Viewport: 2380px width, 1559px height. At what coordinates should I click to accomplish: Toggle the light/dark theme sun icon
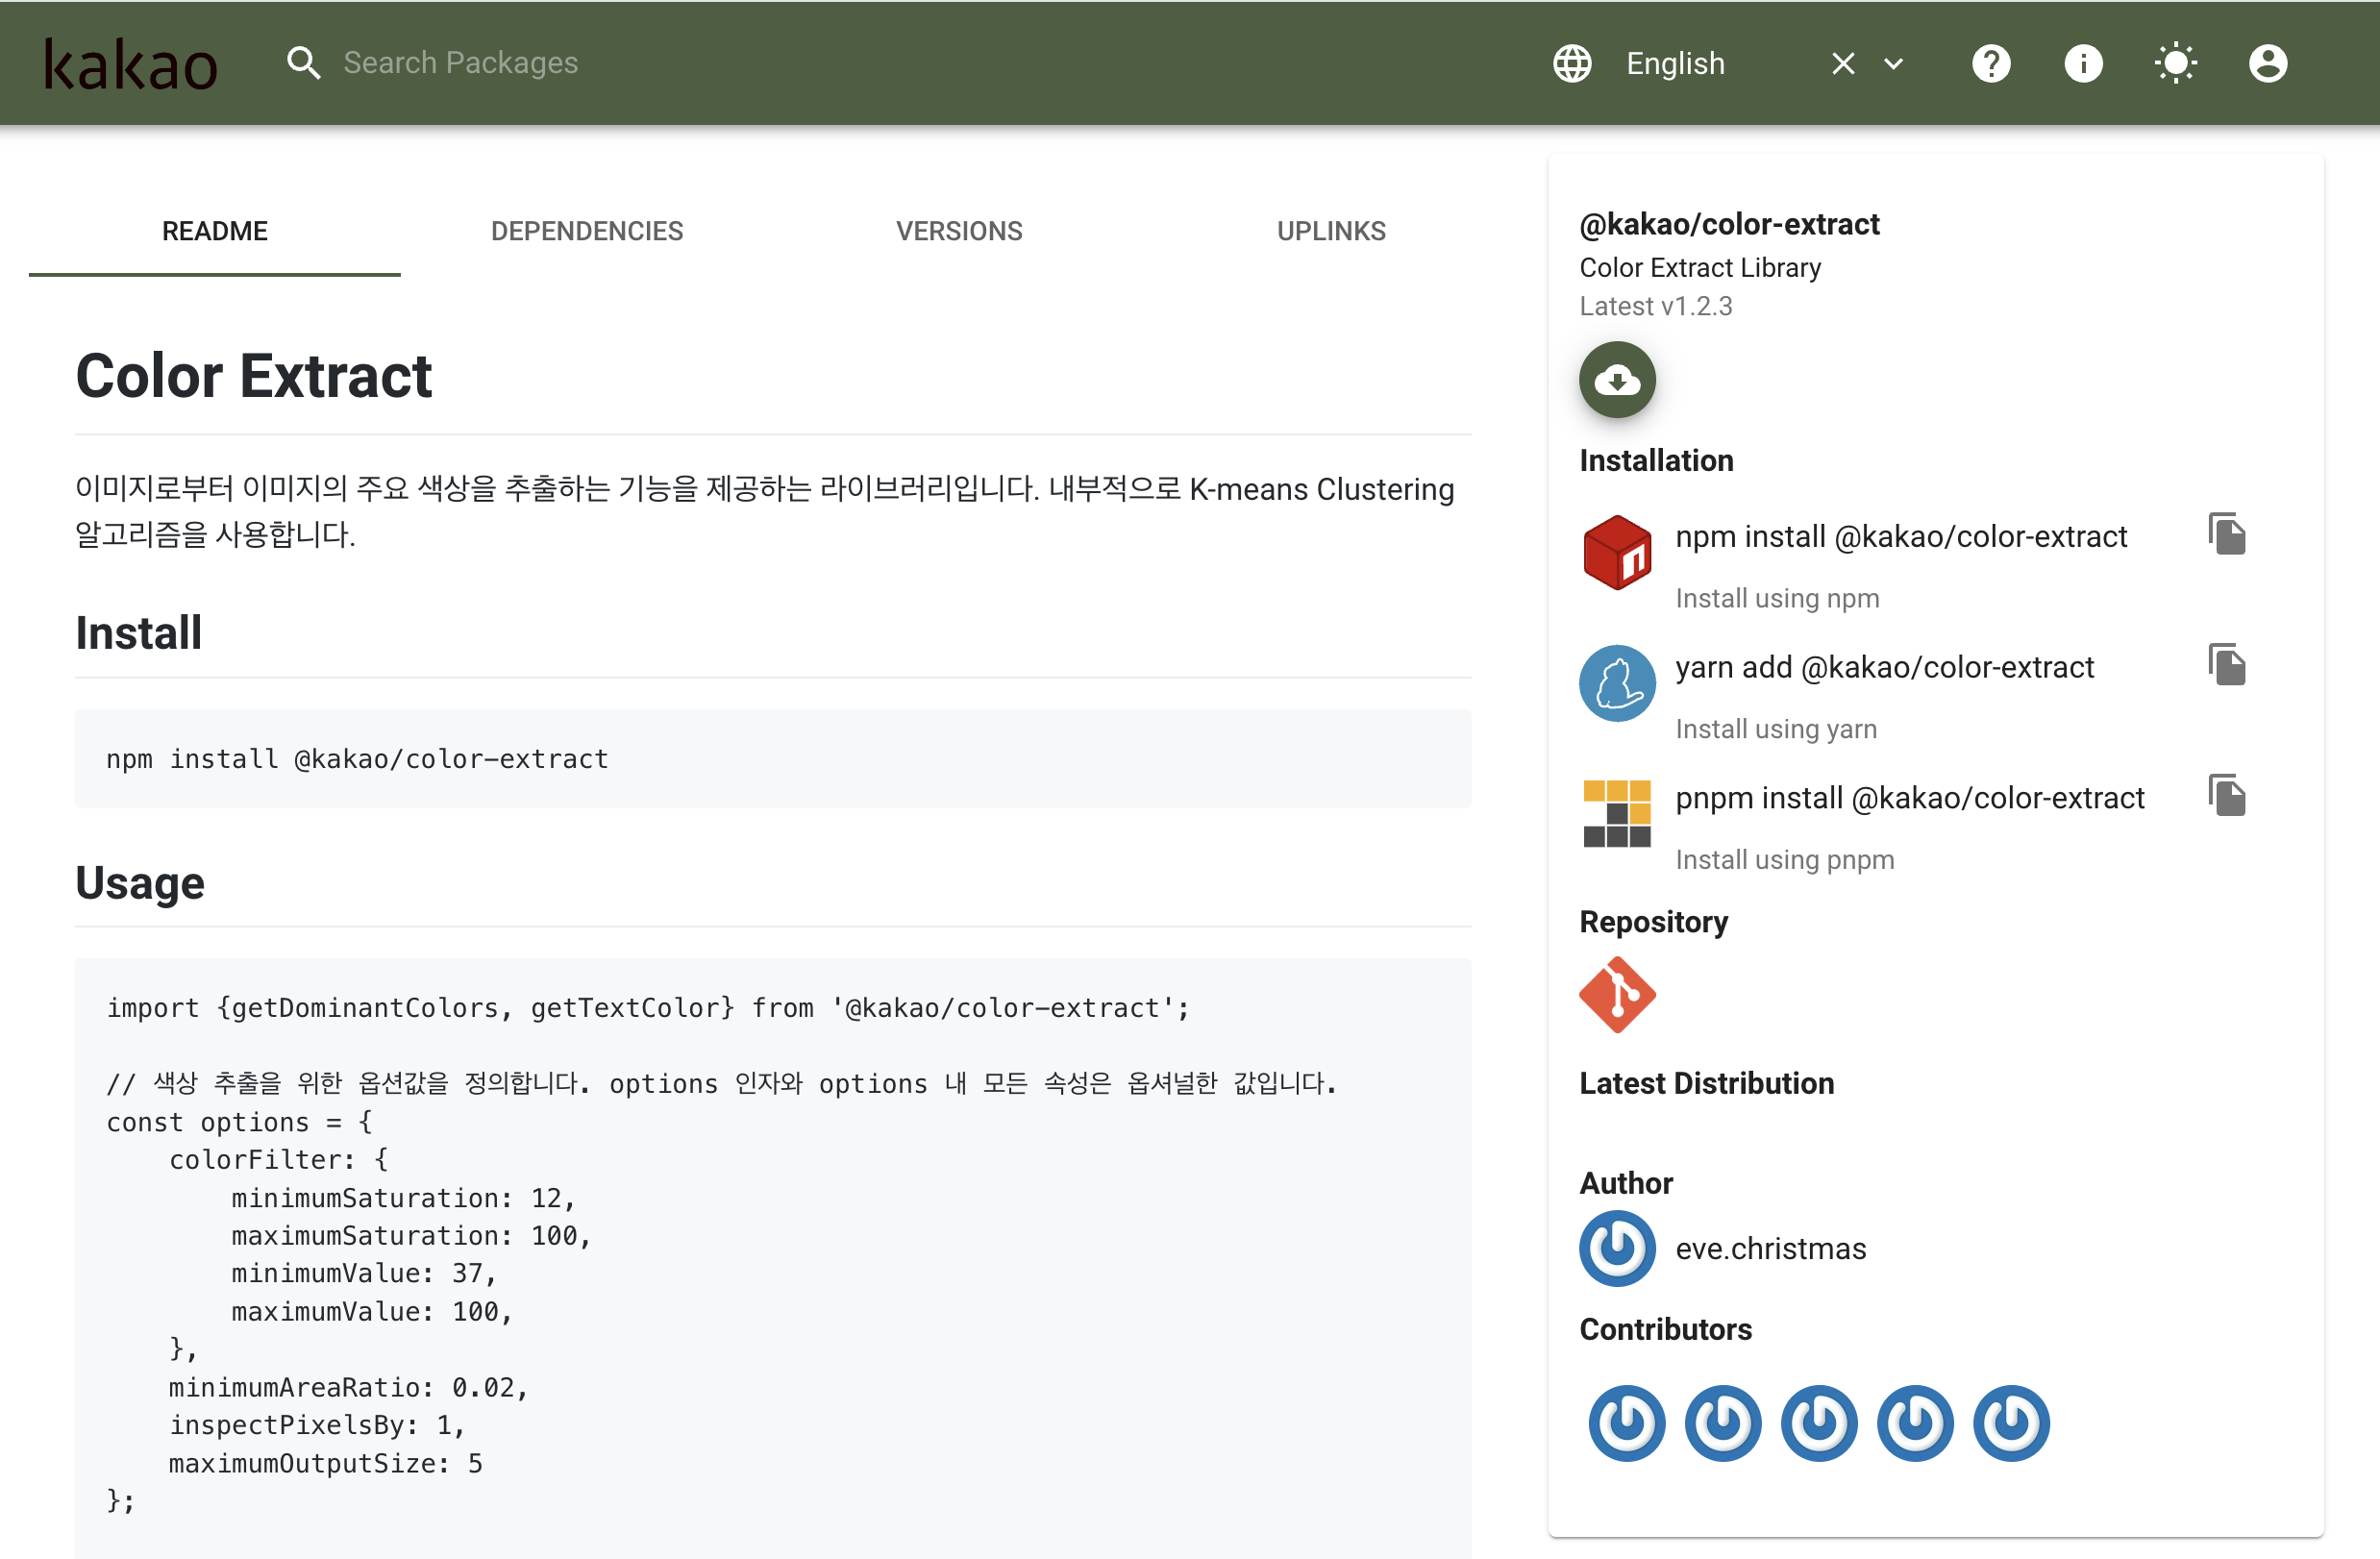tap(2175, 63)
